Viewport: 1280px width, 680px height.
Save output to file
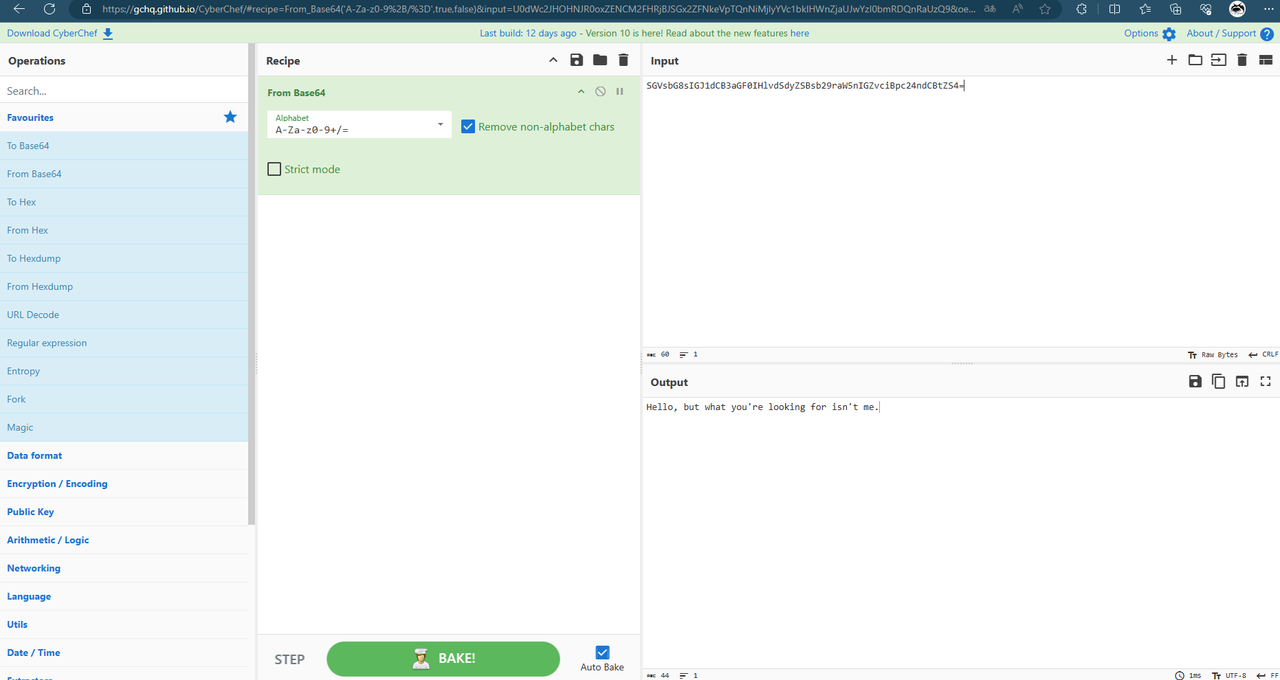pyautogui.click(x=1195, y=381)
